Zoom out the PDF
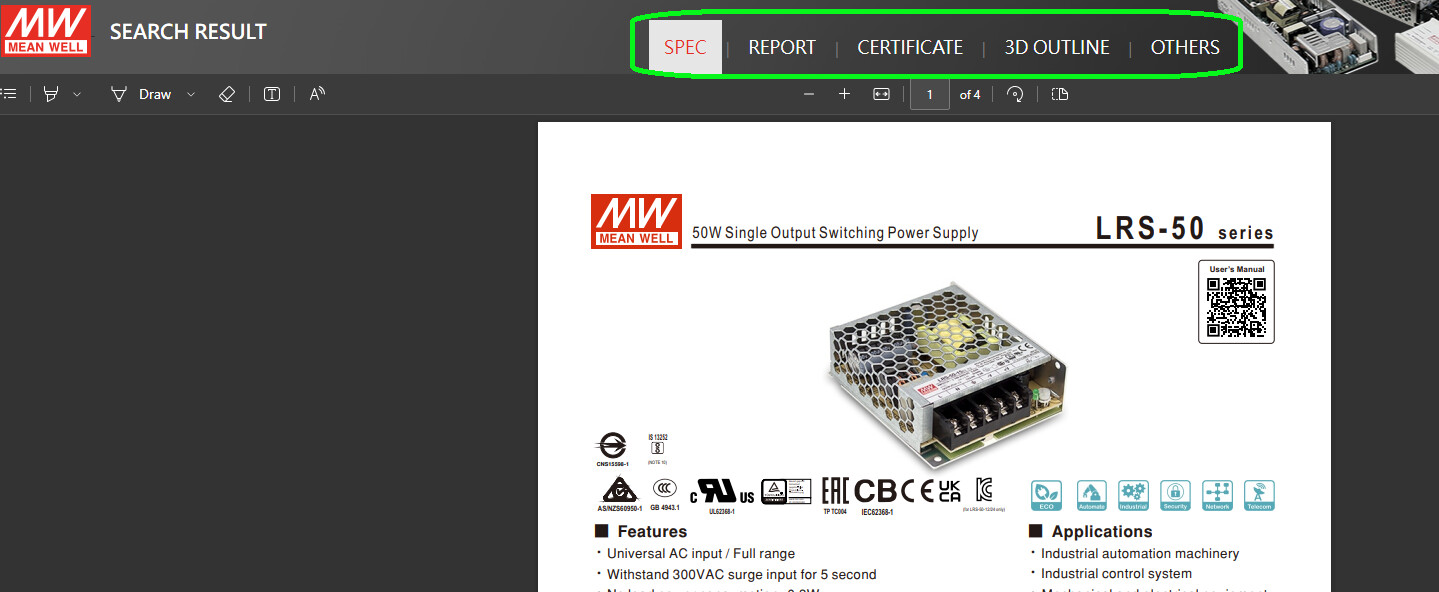The height and width of the screenshot is (592, 1439). [x=809, y=94]
